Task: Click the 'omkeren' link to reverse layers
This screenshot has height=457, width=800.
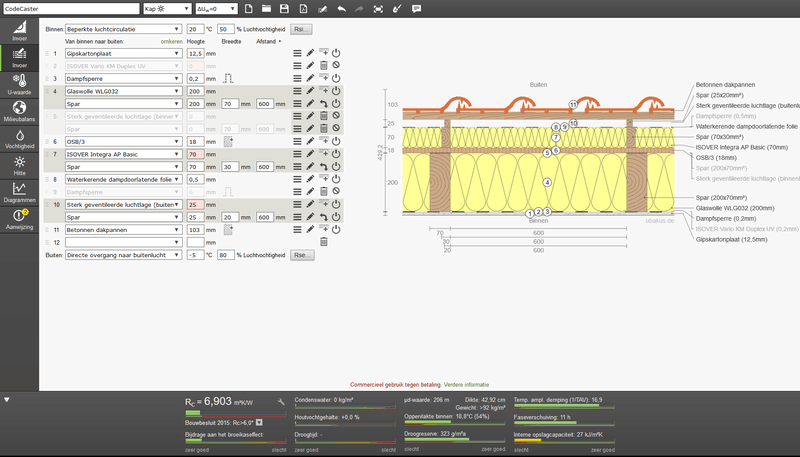Action: (171, 41)
